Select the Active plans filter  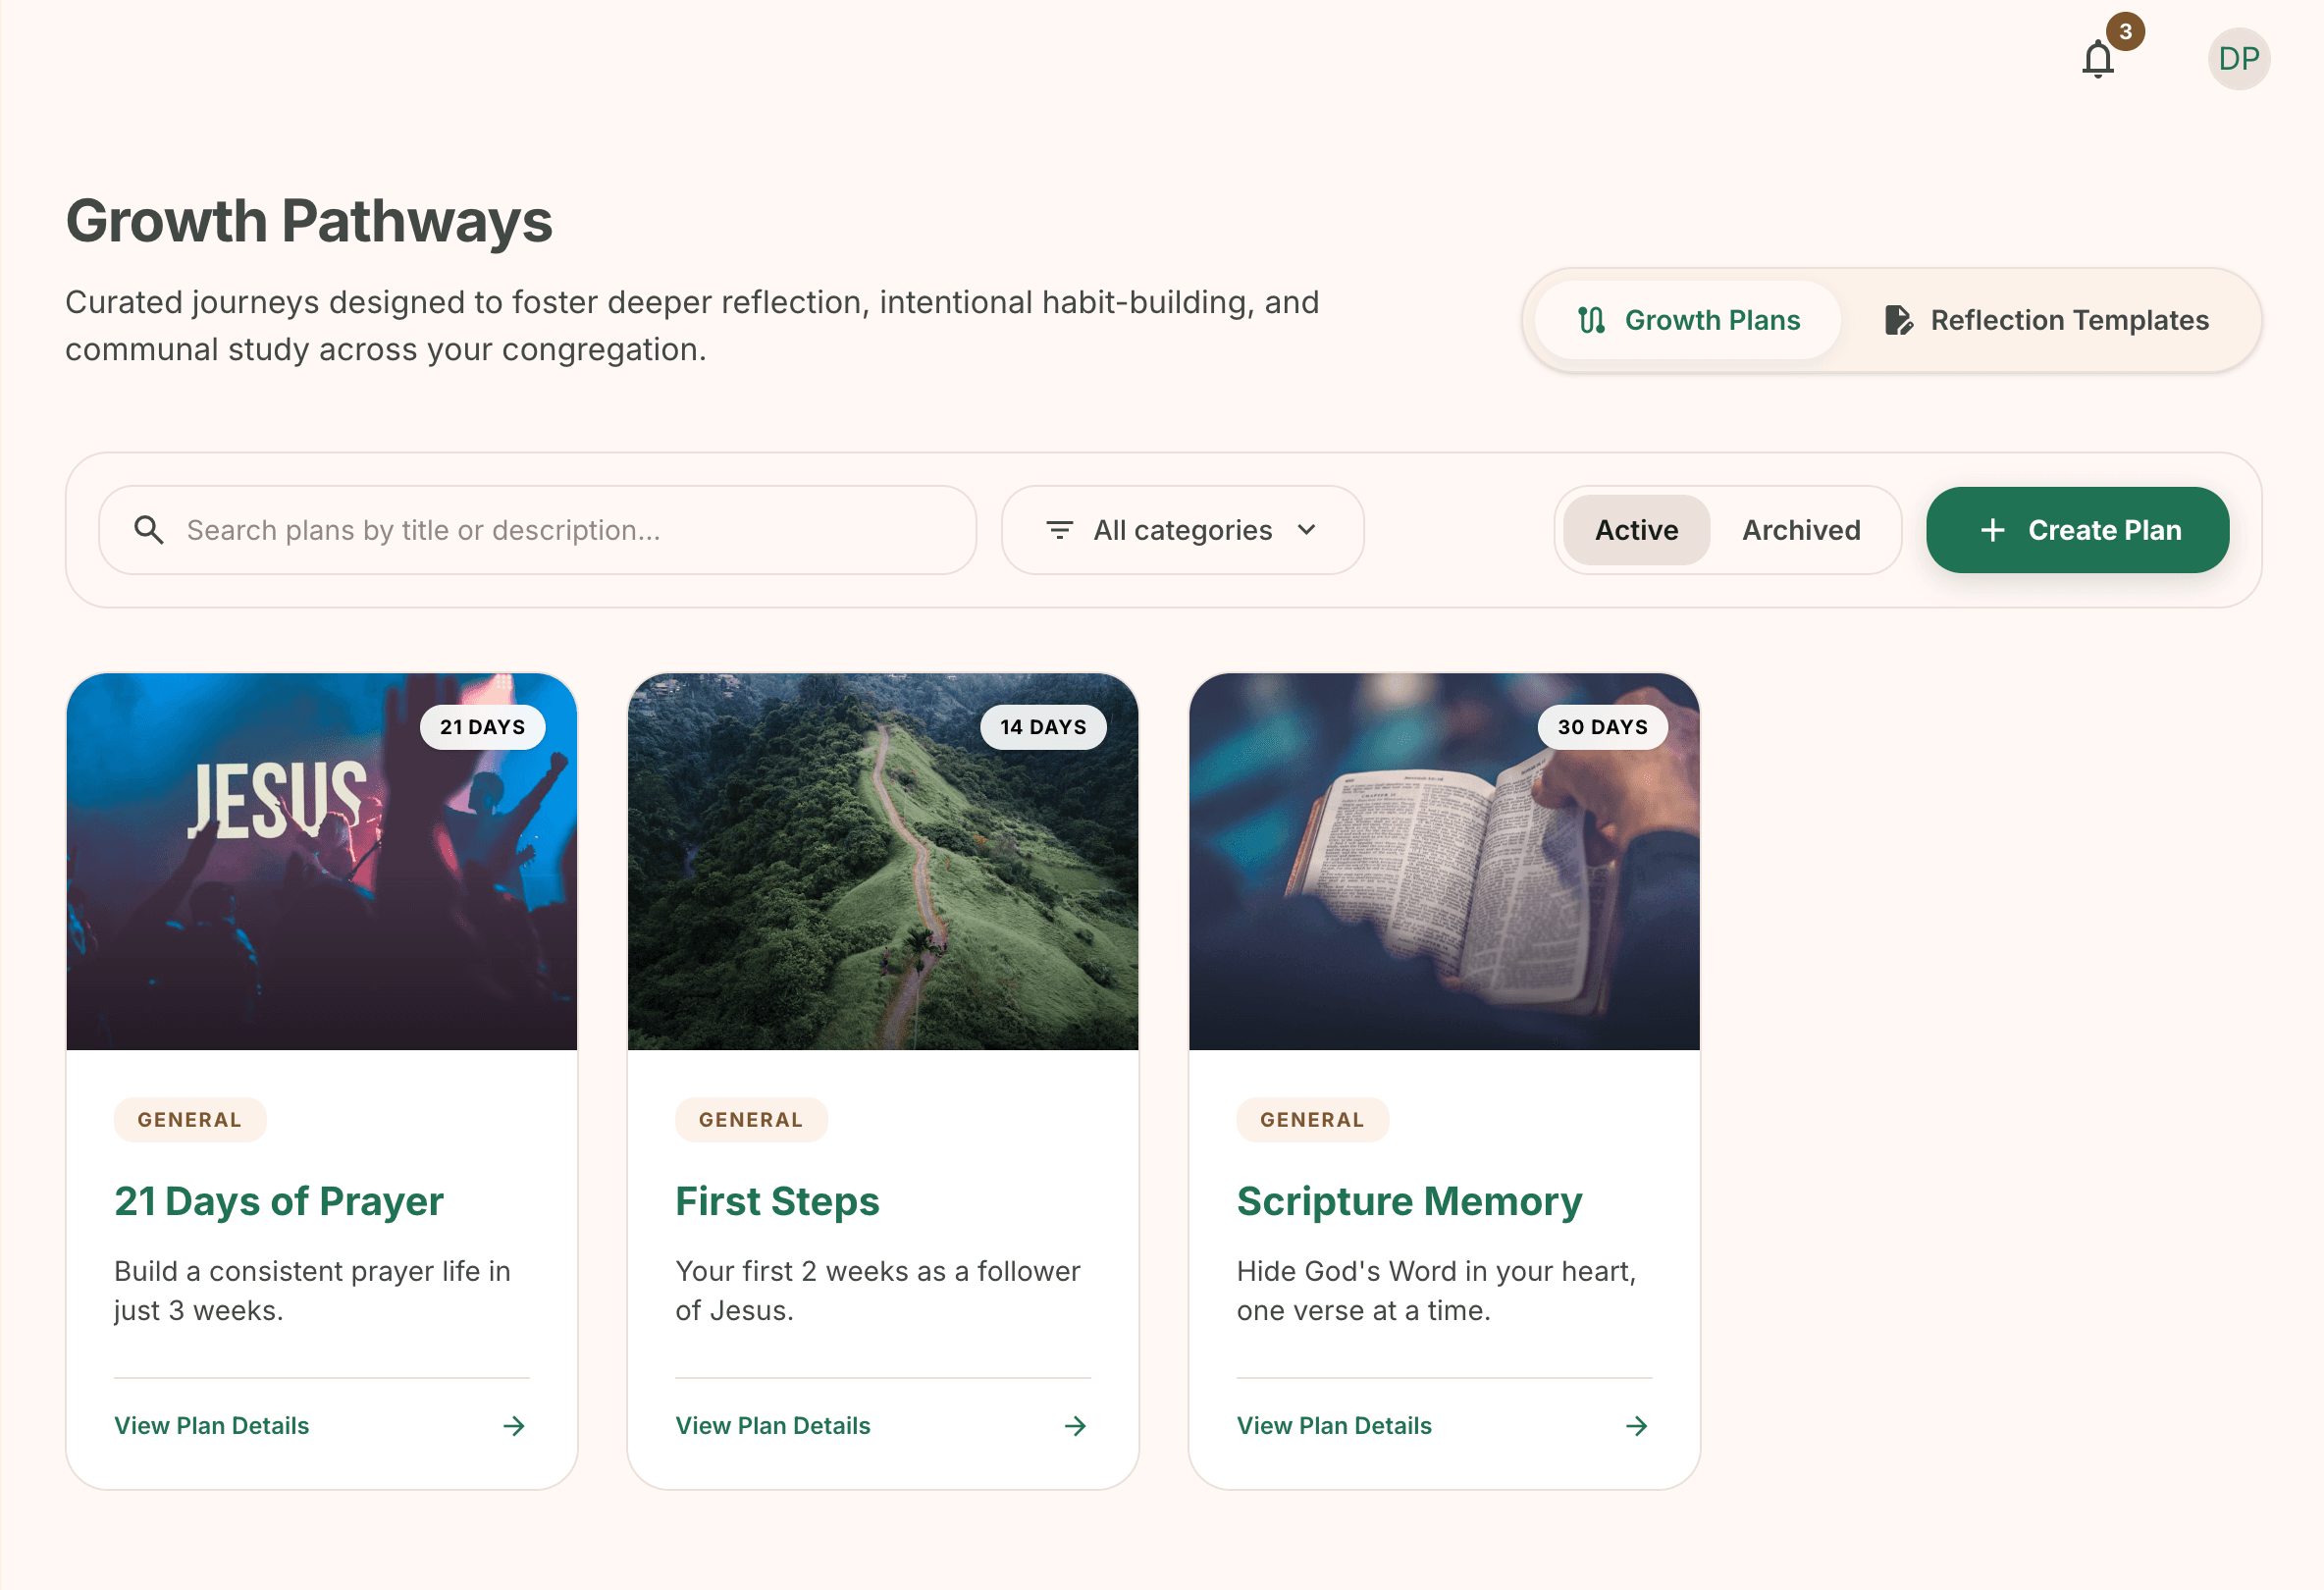tap(1636, 530)
